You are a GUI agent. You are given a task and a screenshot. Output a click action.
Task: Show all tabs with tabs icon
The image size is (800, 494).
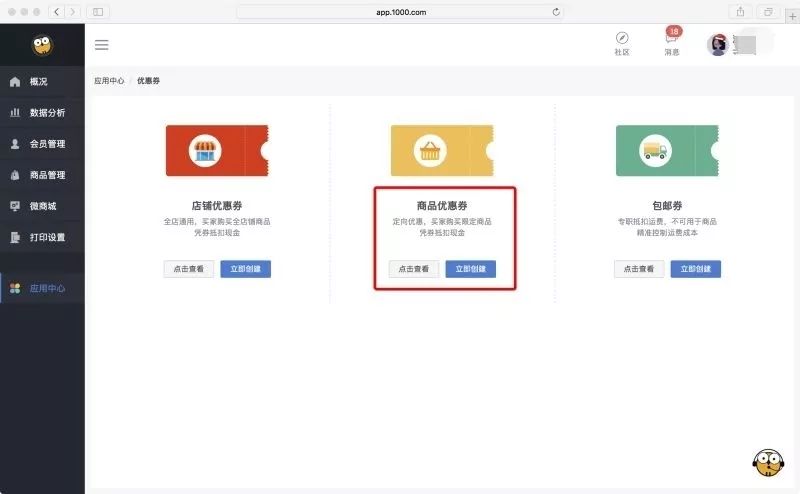pos(768,12)
